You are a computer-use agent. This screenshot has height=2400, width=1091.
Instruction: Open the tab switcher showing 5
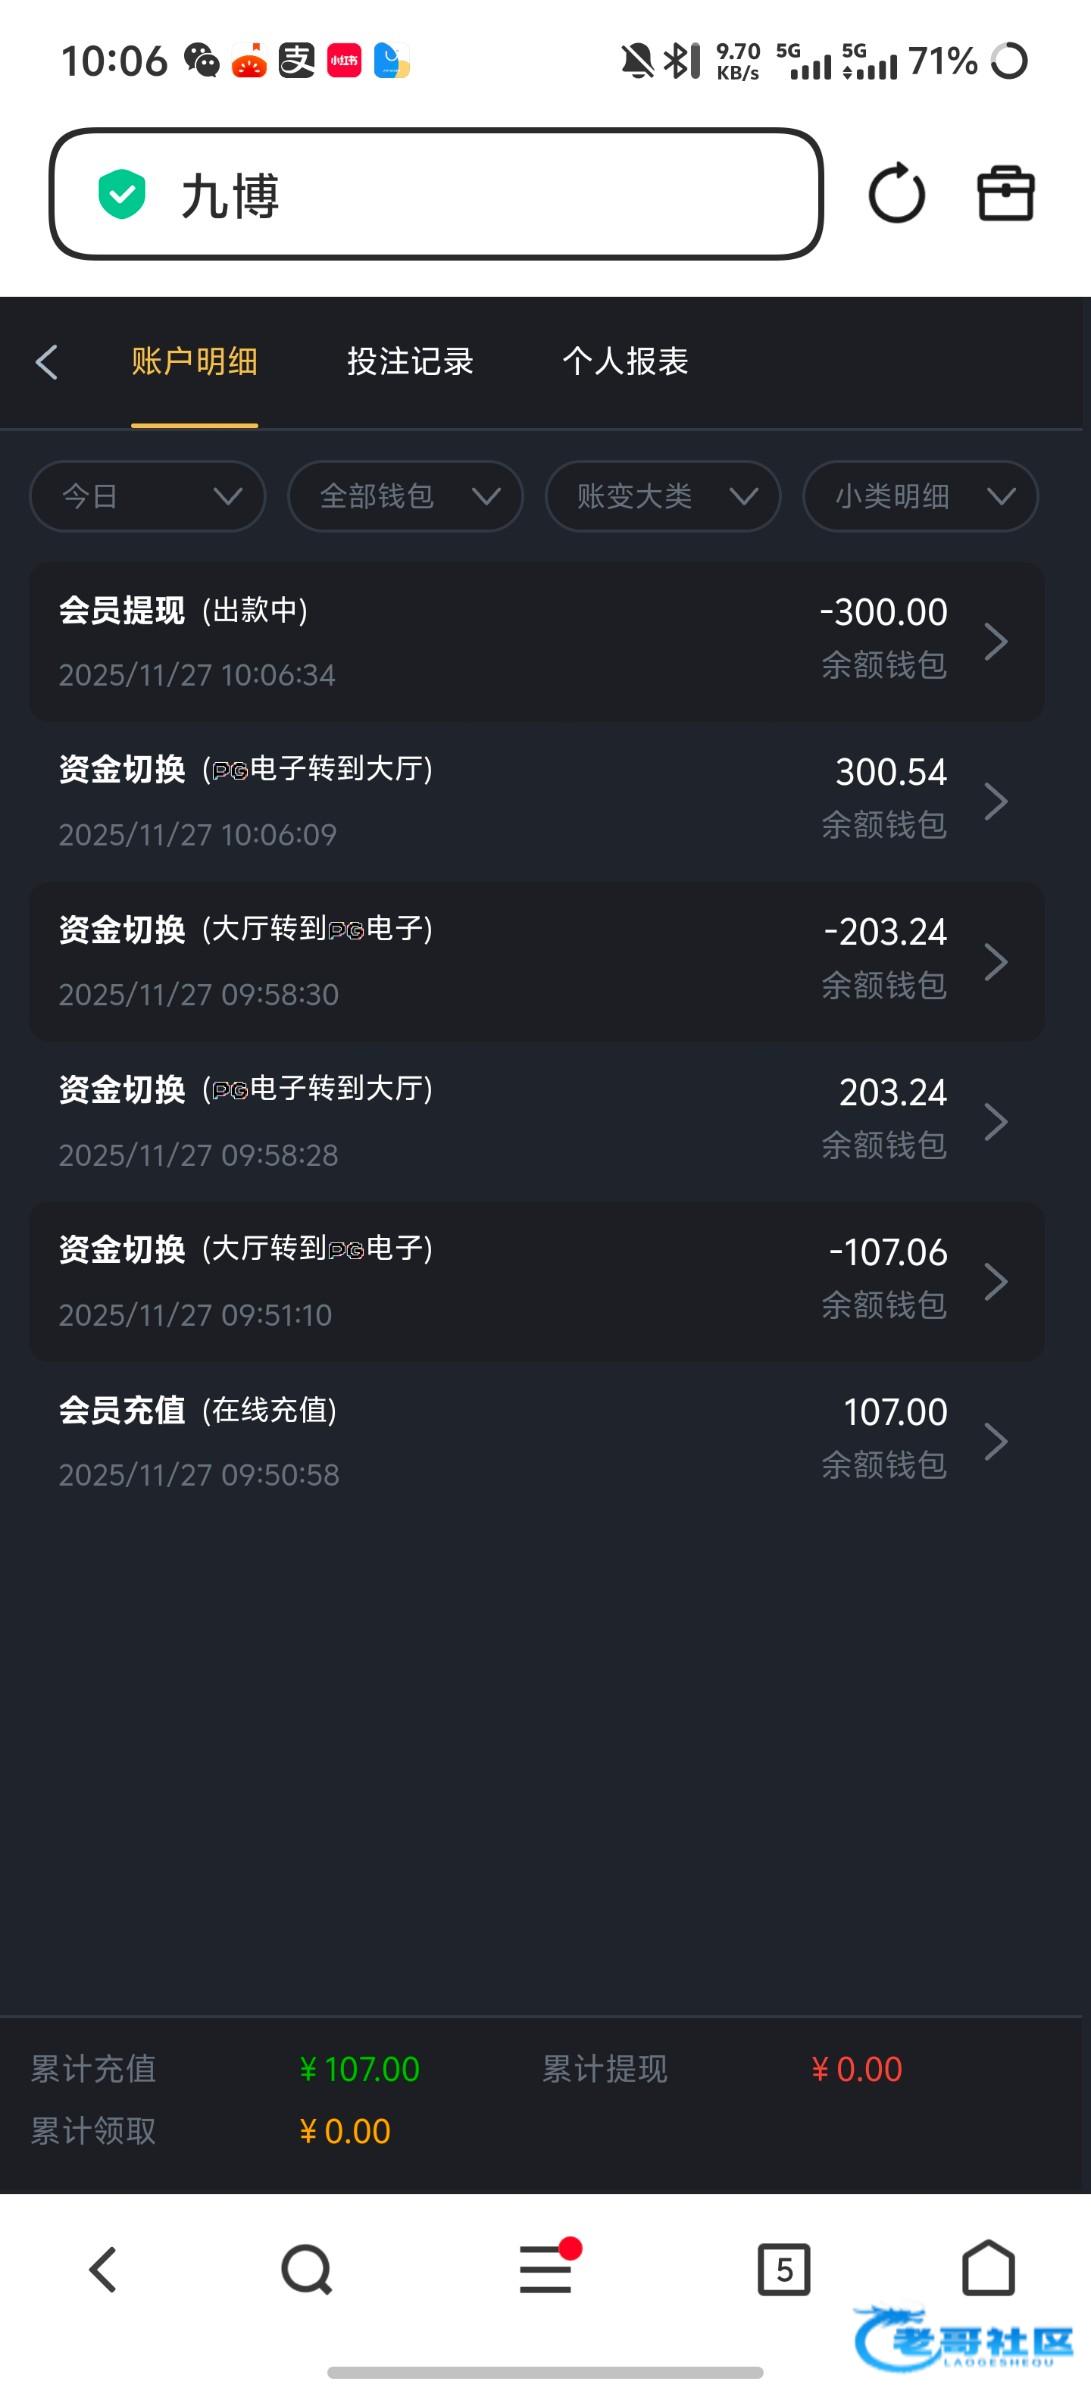[x=783, y=2269]
